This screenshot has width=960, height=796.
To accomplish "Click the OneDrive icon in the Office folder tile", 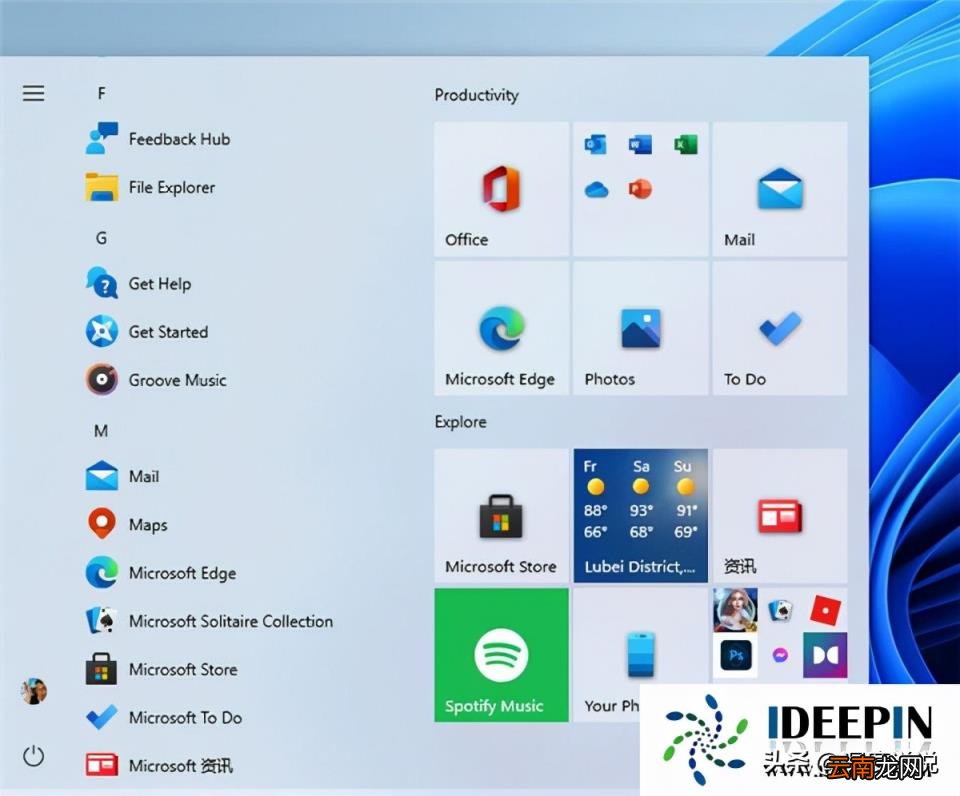I will 596,190.
